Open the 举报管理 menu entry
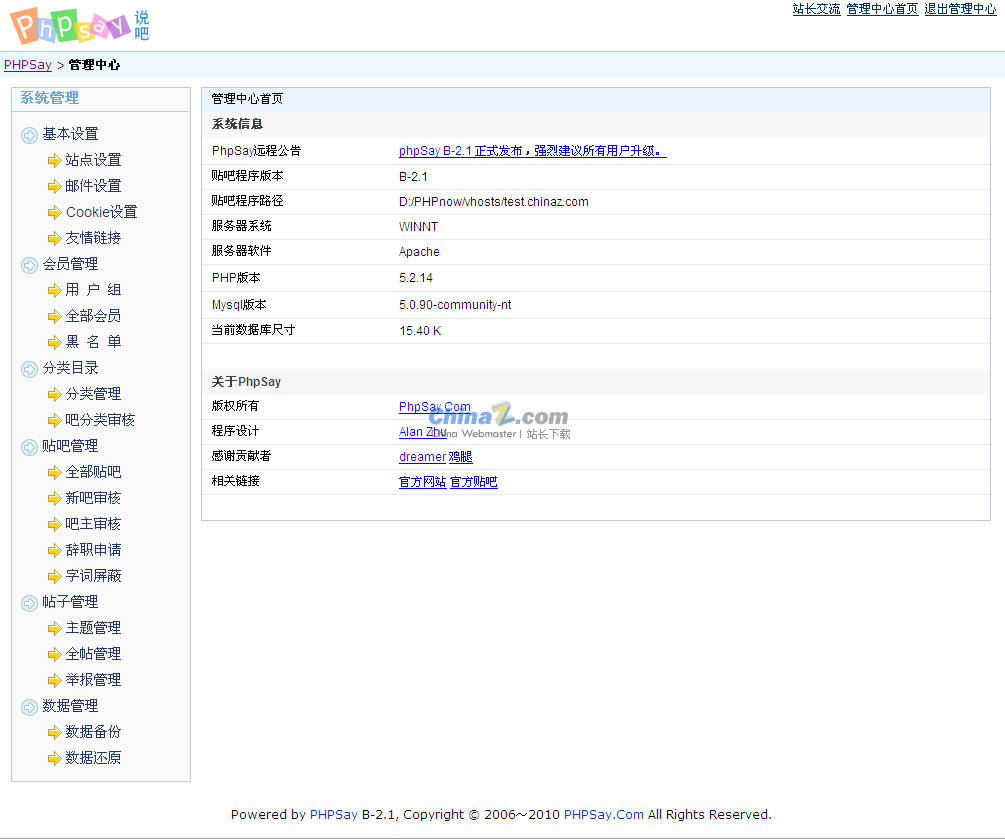 [93, 679]
